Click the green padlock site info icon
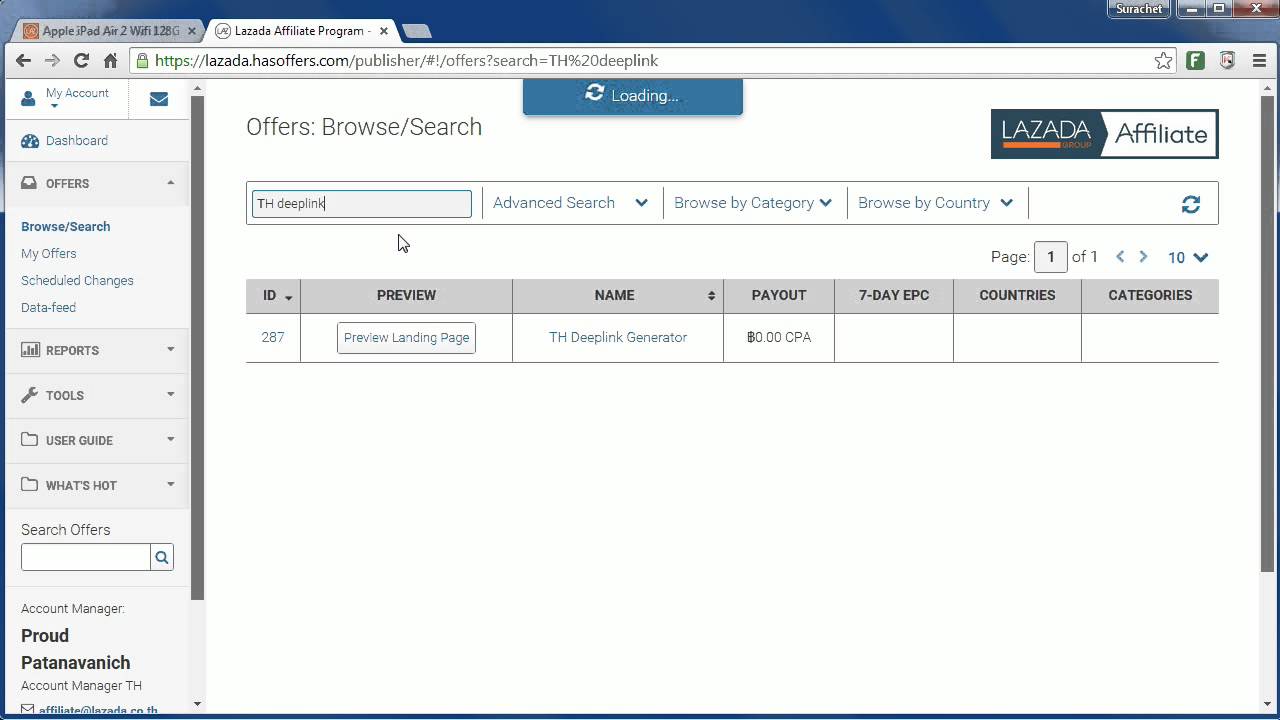The height and width of the screenshot is (720, 1280). [x=142, y=61]
